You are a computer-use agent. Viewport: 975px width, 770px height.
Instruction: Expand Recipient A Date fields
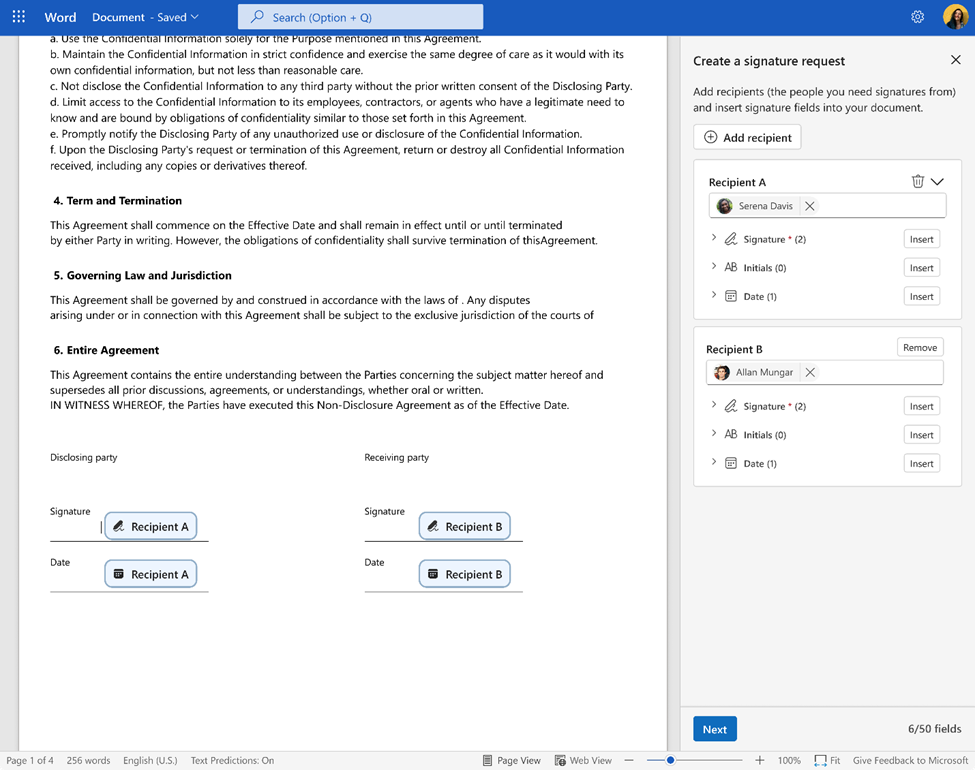coord(714,295)
